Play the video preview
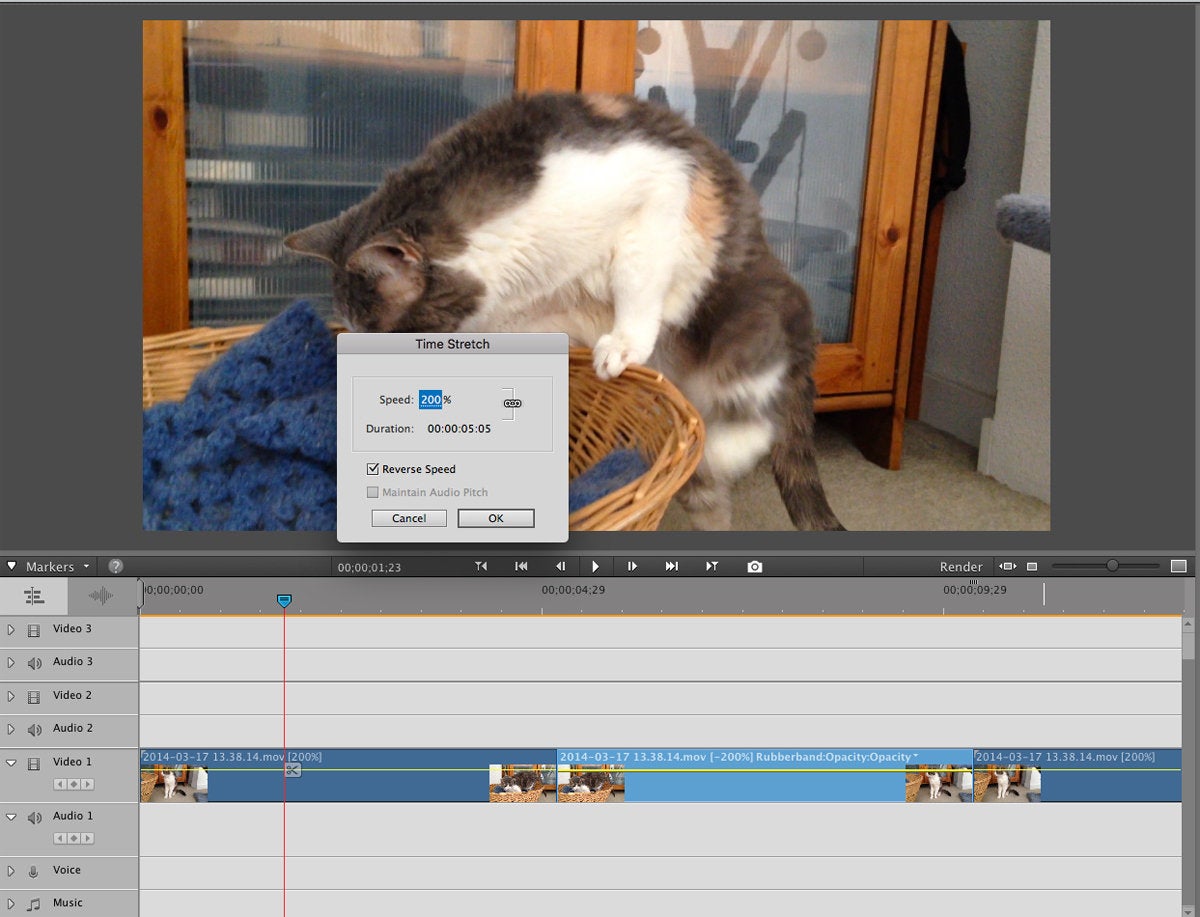 (x=596, y=566)
